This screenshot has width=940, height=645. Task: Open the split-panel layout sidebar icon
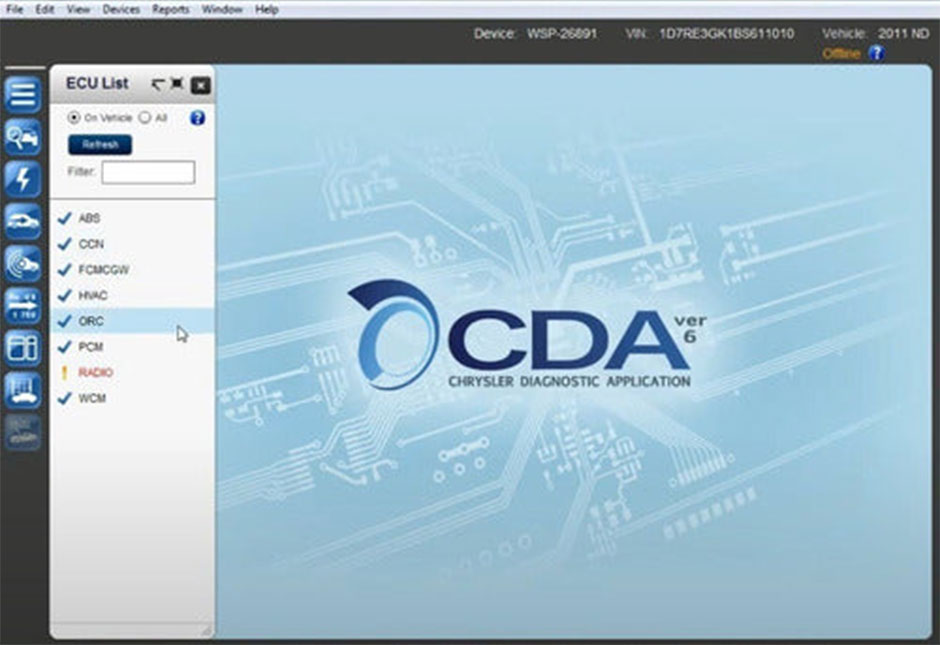(23, 348)
